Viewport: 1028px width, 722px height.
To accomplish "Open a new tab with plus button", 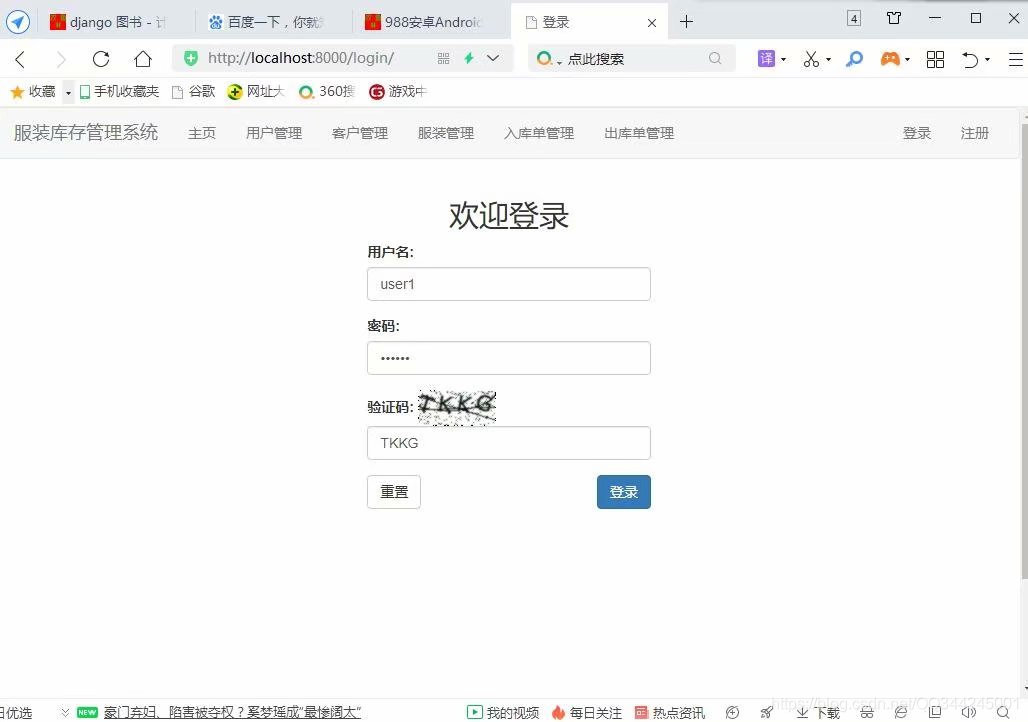I will (686, 22).
